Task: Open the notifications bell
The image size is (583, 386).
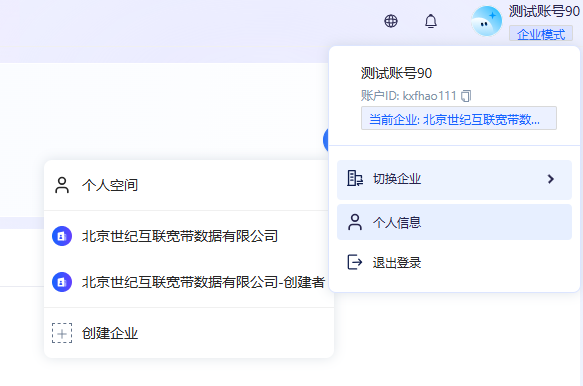Action: coord(431,21)
